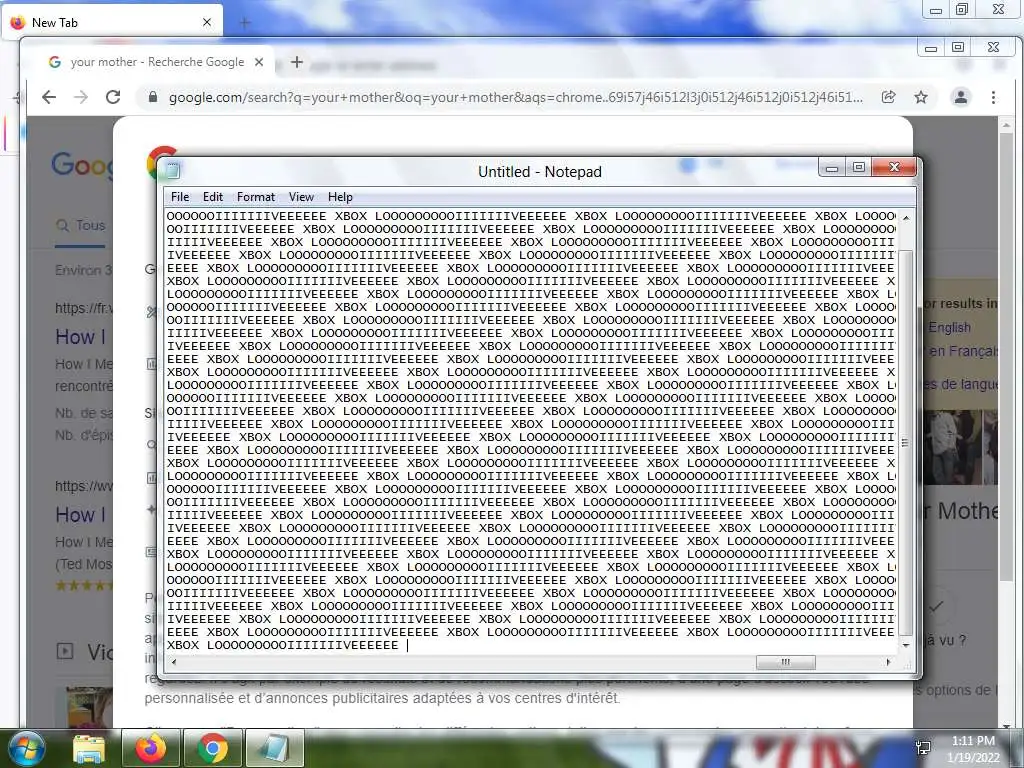Open the Chrome profile avatar

(x=961, y=97)
